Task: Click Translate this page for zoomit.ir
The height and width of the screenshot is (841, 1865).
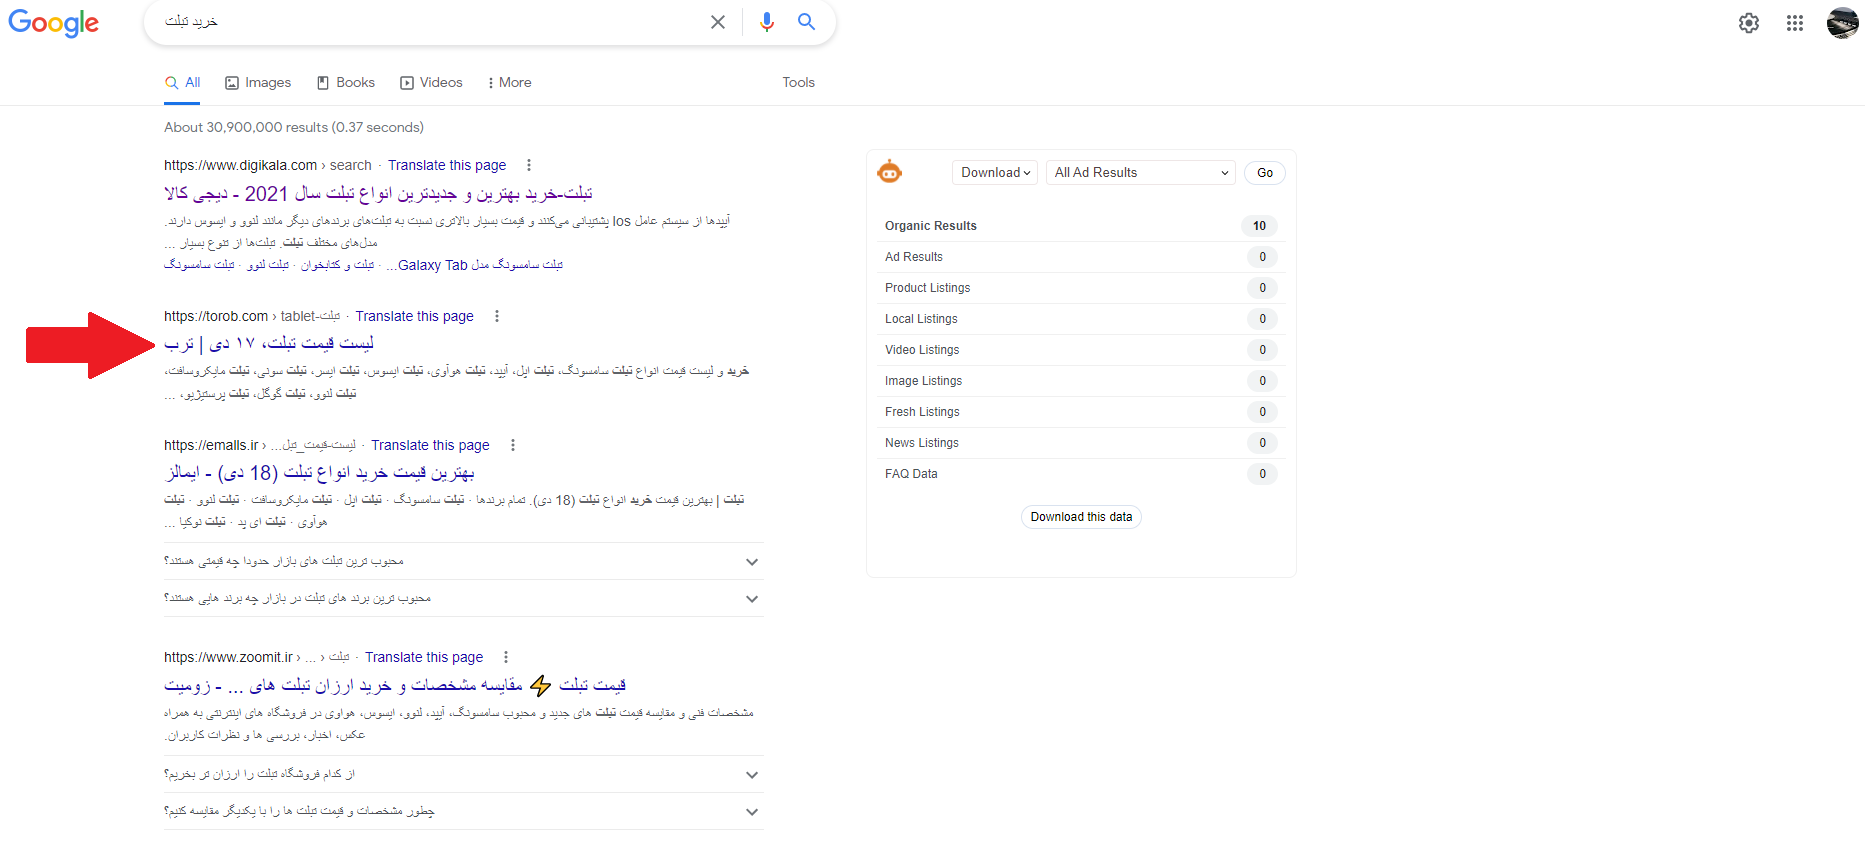Action: click(424, 657)
